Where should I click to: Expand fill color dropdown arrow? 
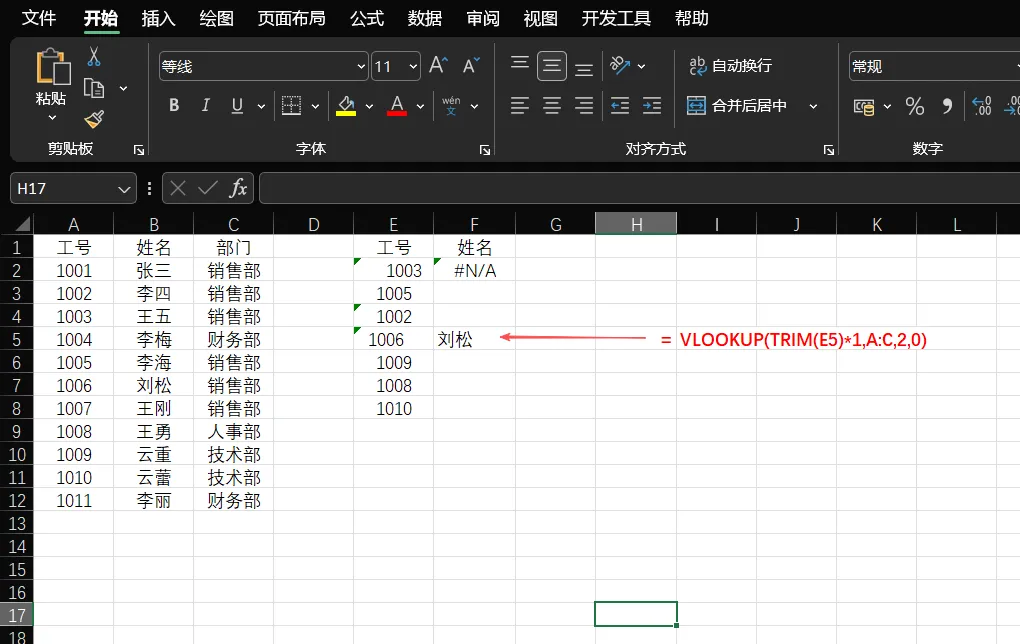click(x=369, y=106)
